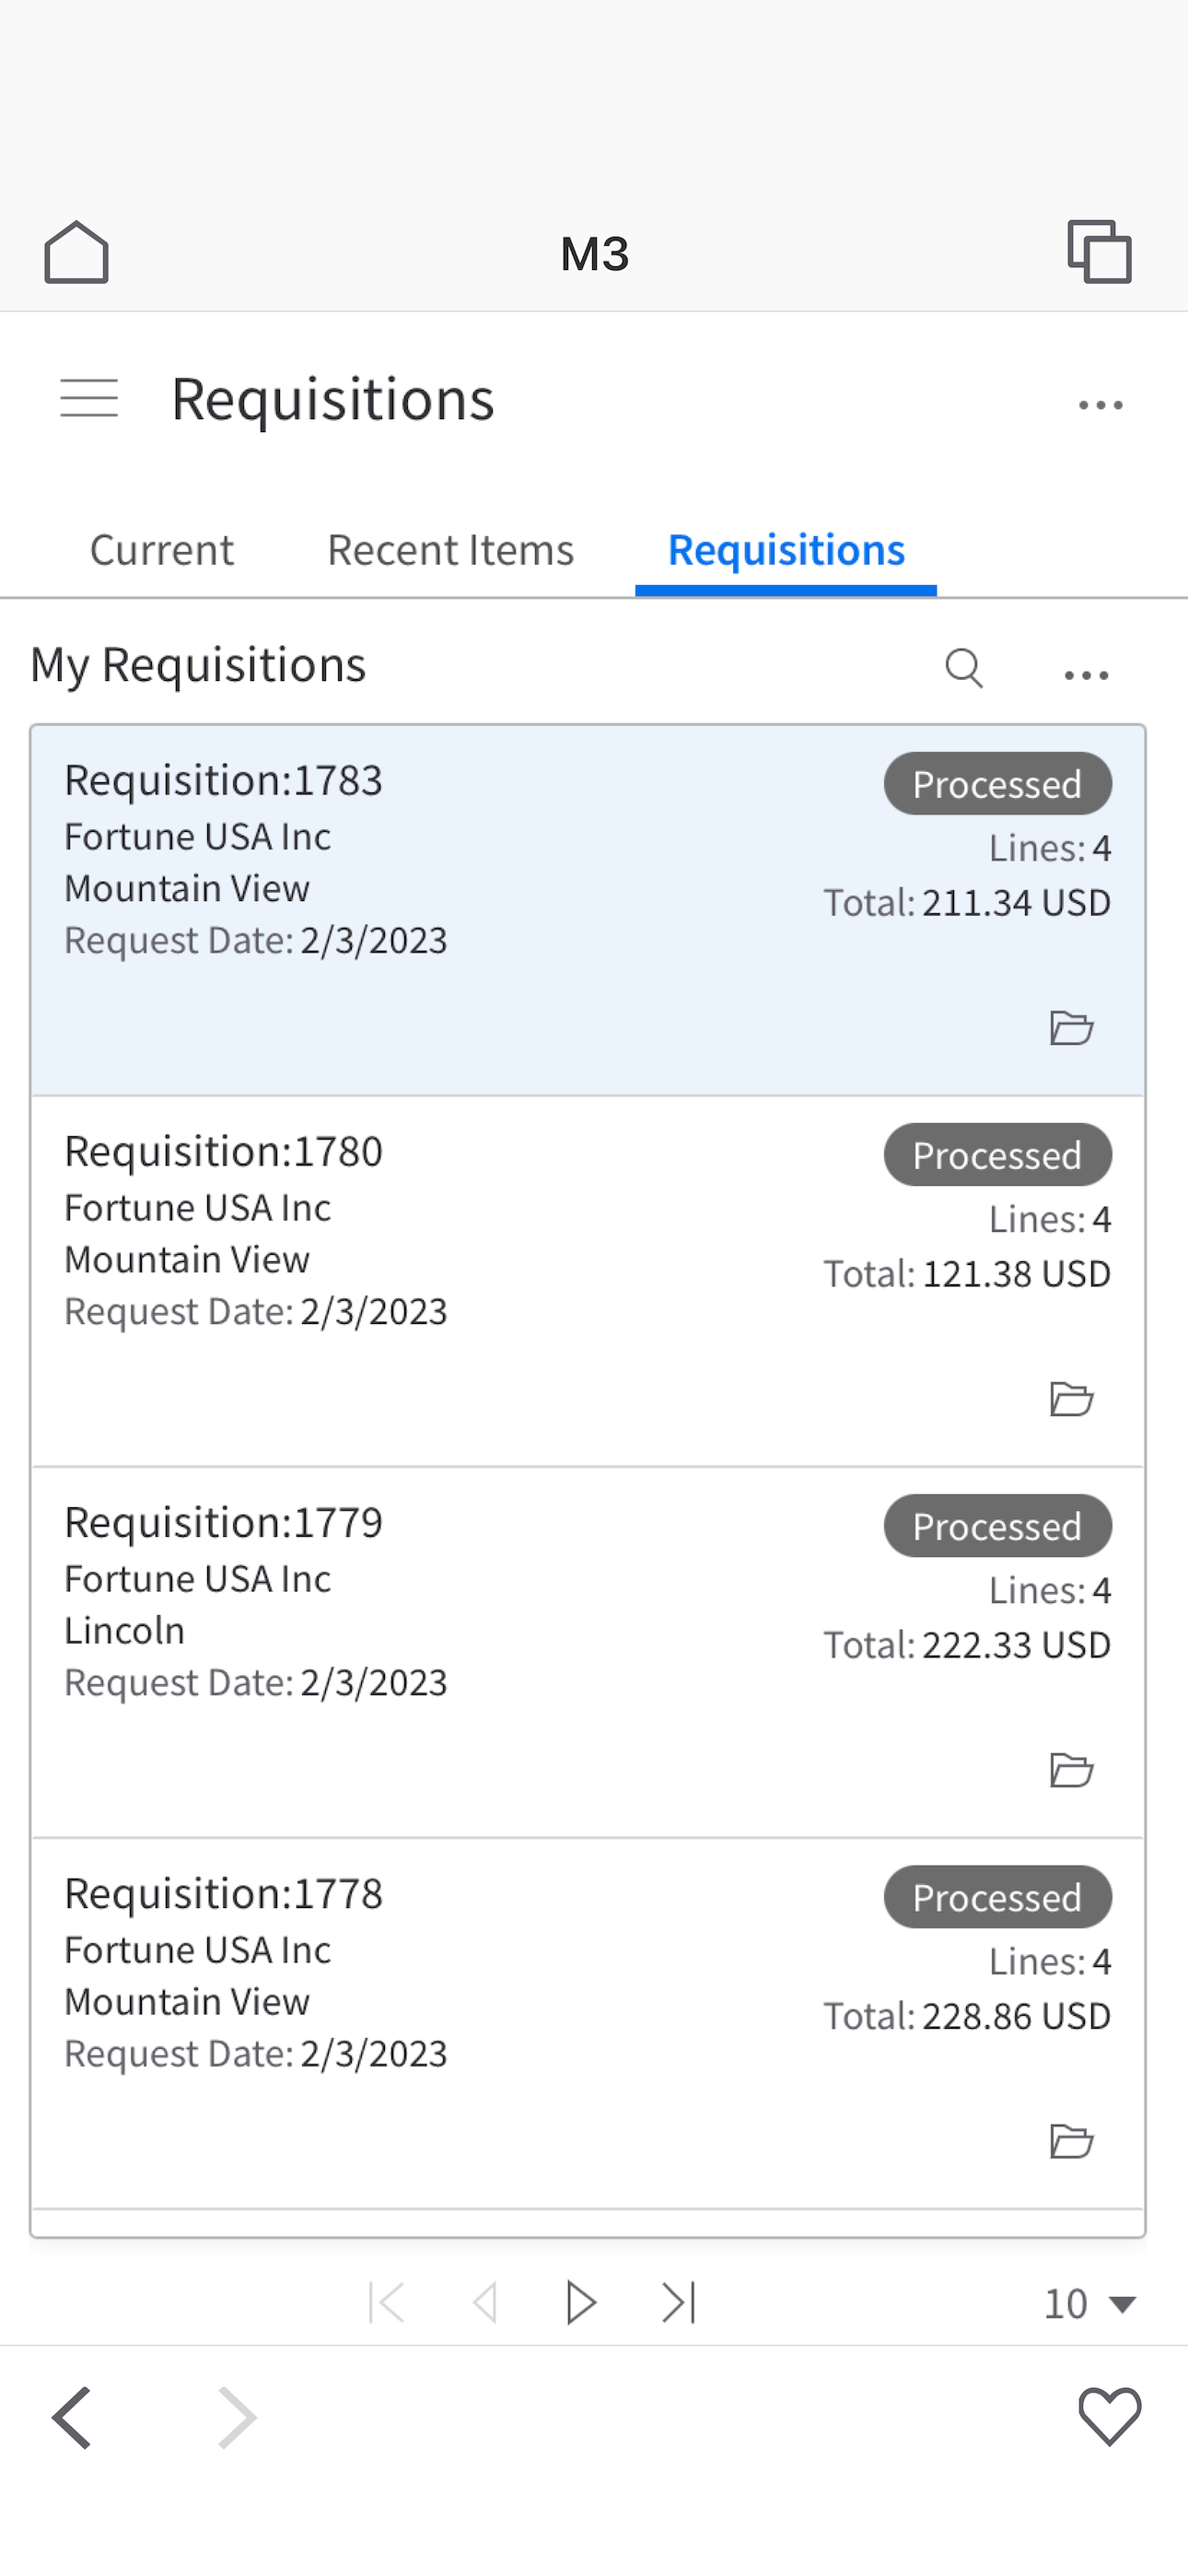Expand the page size 10 dropdown
The height and width of the screenshot is (2576, 1188).
coord(1089,2303)
